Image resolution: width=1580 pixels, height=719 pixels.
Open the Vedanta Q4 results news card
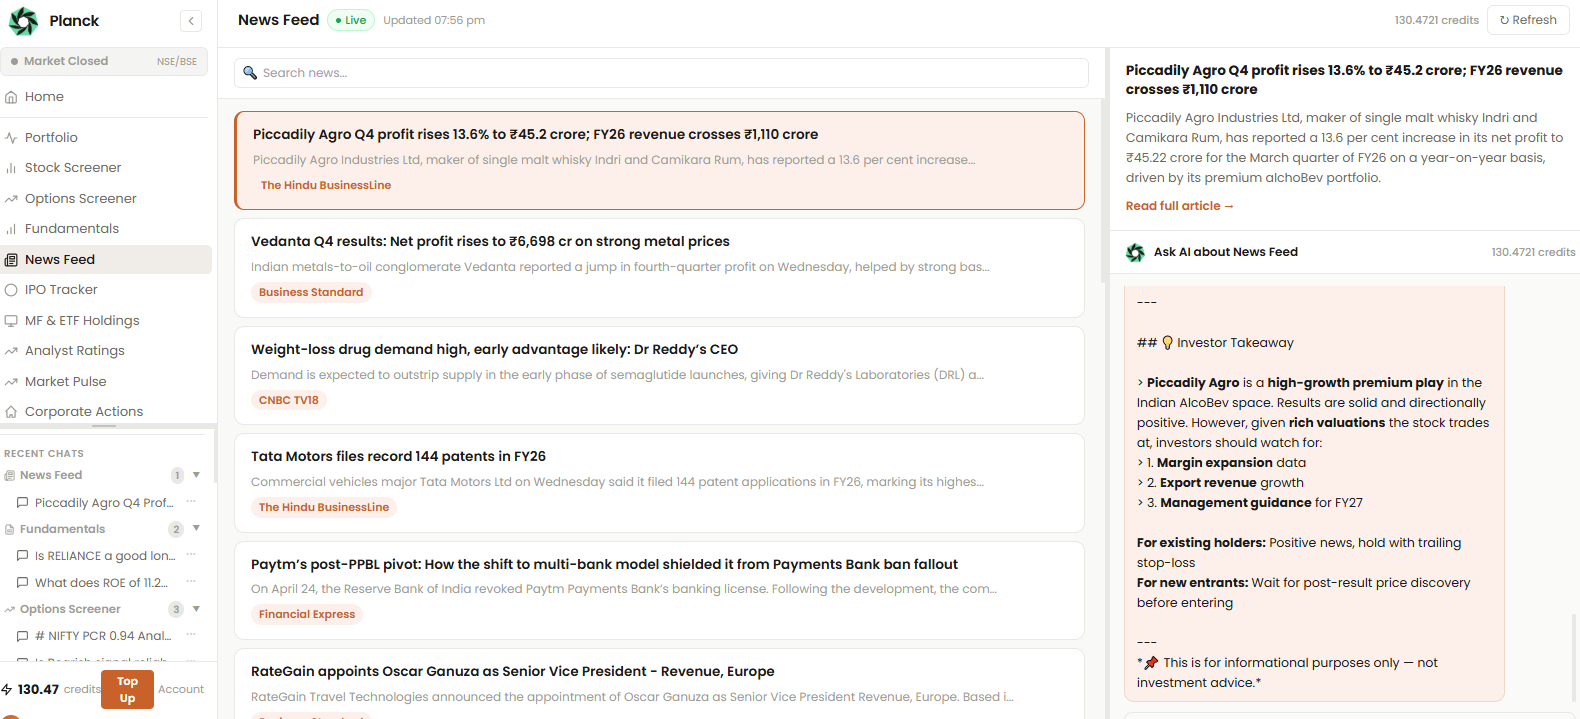[659, 267]
